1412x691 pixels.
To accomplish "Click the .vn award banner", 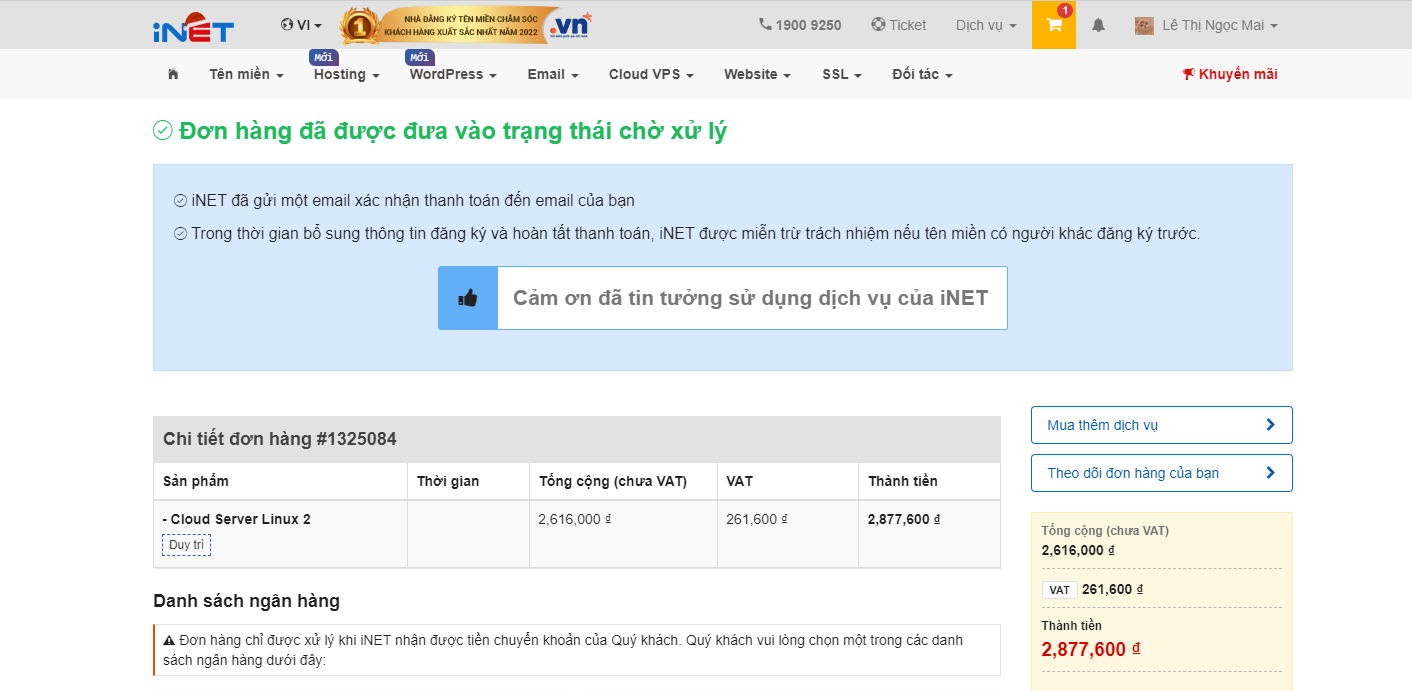I will tap(466, 26).
